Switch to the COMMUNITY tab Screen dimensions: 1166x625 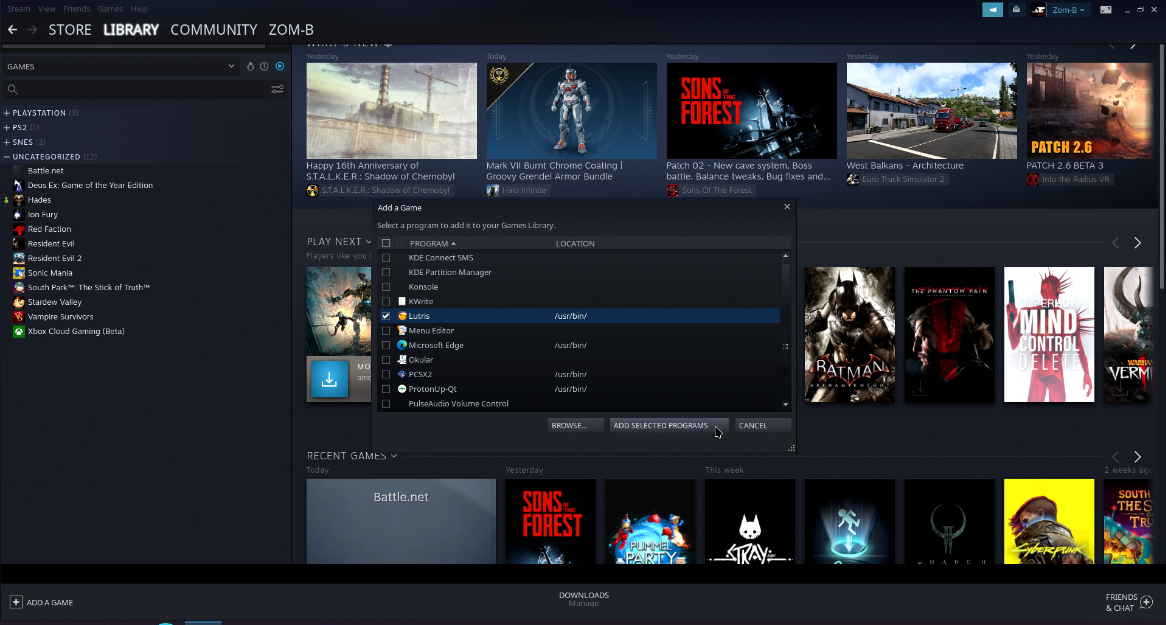click(x=213, y=30)
